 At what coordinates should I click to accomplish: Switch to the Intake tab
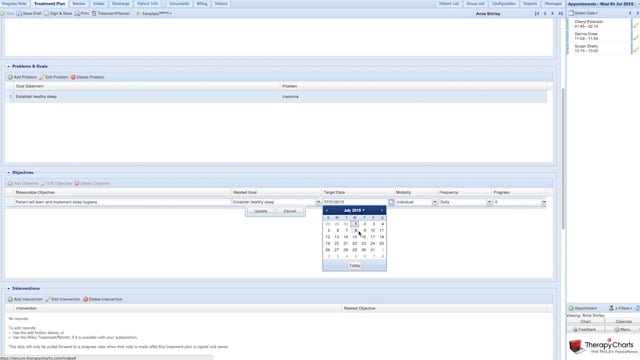(99, 4)
